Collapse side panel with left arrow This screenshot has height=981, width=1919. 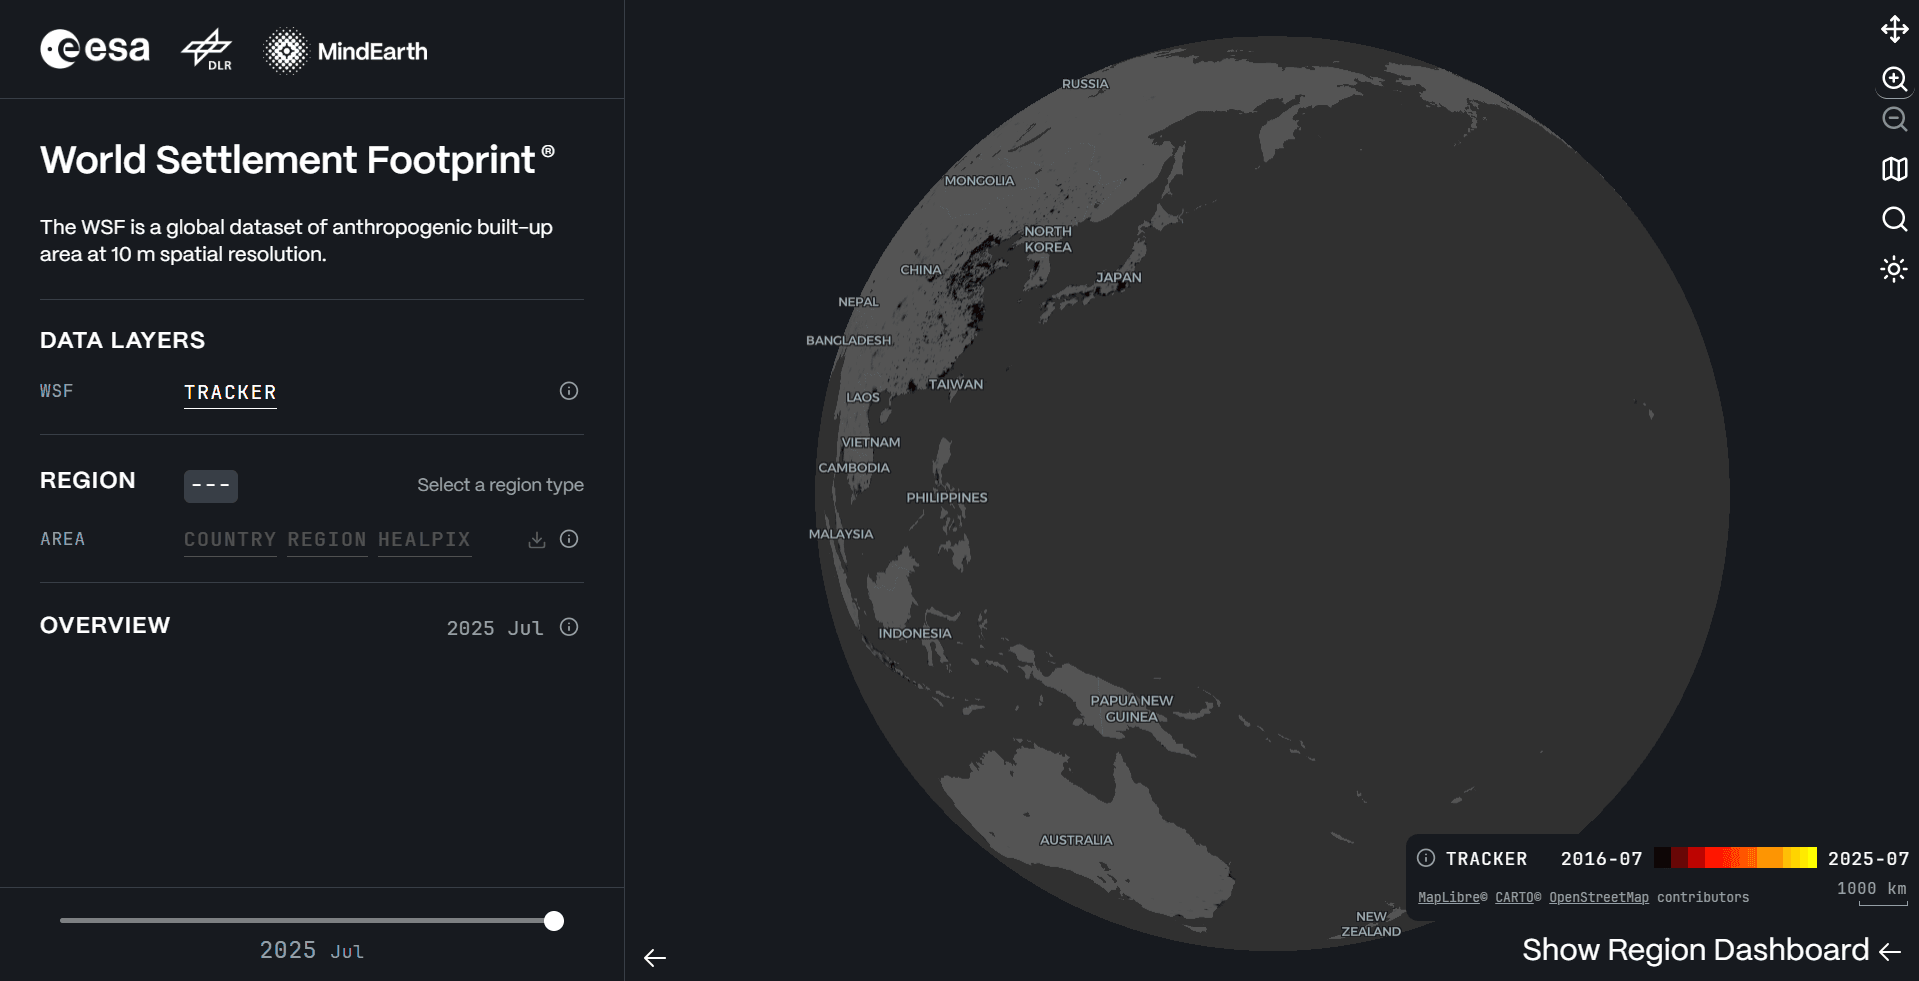pos(655,958)
